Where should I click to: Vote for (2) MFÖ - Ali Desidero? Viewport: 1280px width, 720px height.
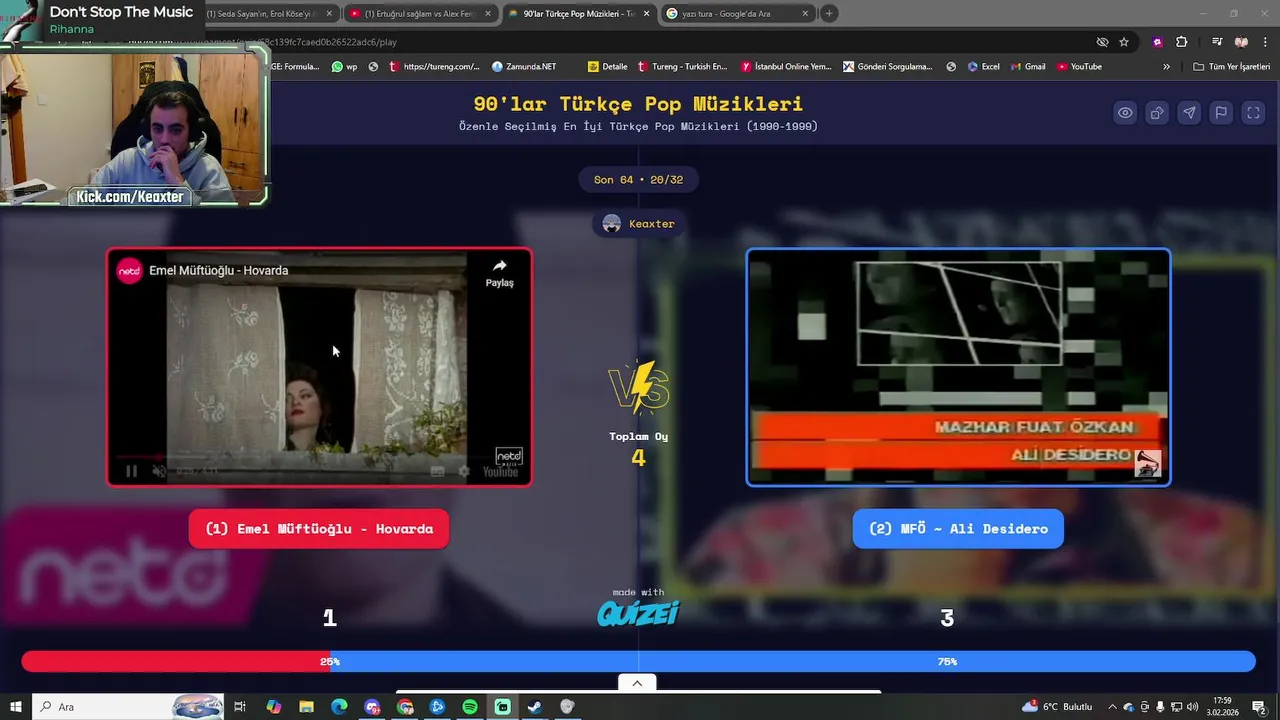pos(958,529)
